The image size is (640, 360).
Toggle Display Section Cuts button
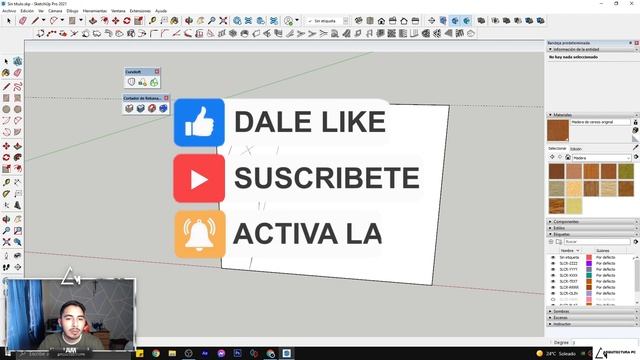click(455, 20)
